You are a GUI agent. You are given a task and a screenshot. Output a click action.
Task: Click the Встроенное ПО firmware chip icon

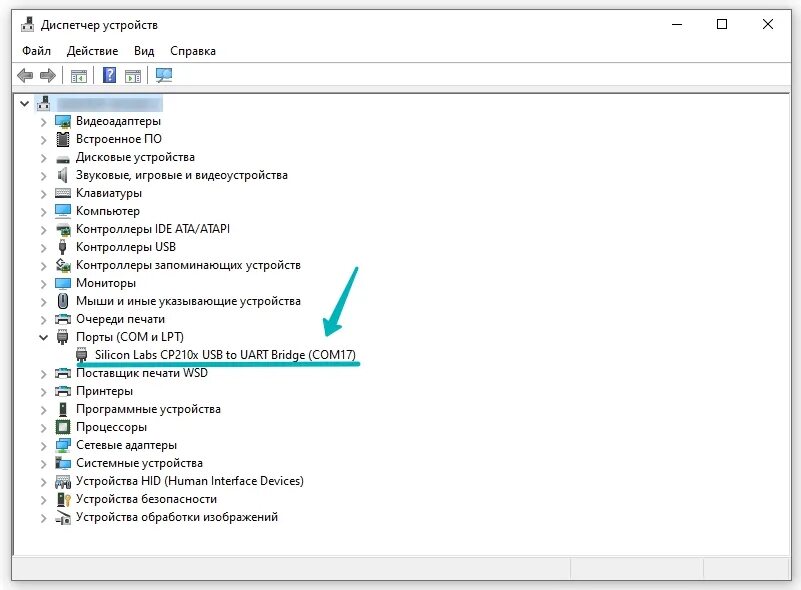[x=63, y=139]
